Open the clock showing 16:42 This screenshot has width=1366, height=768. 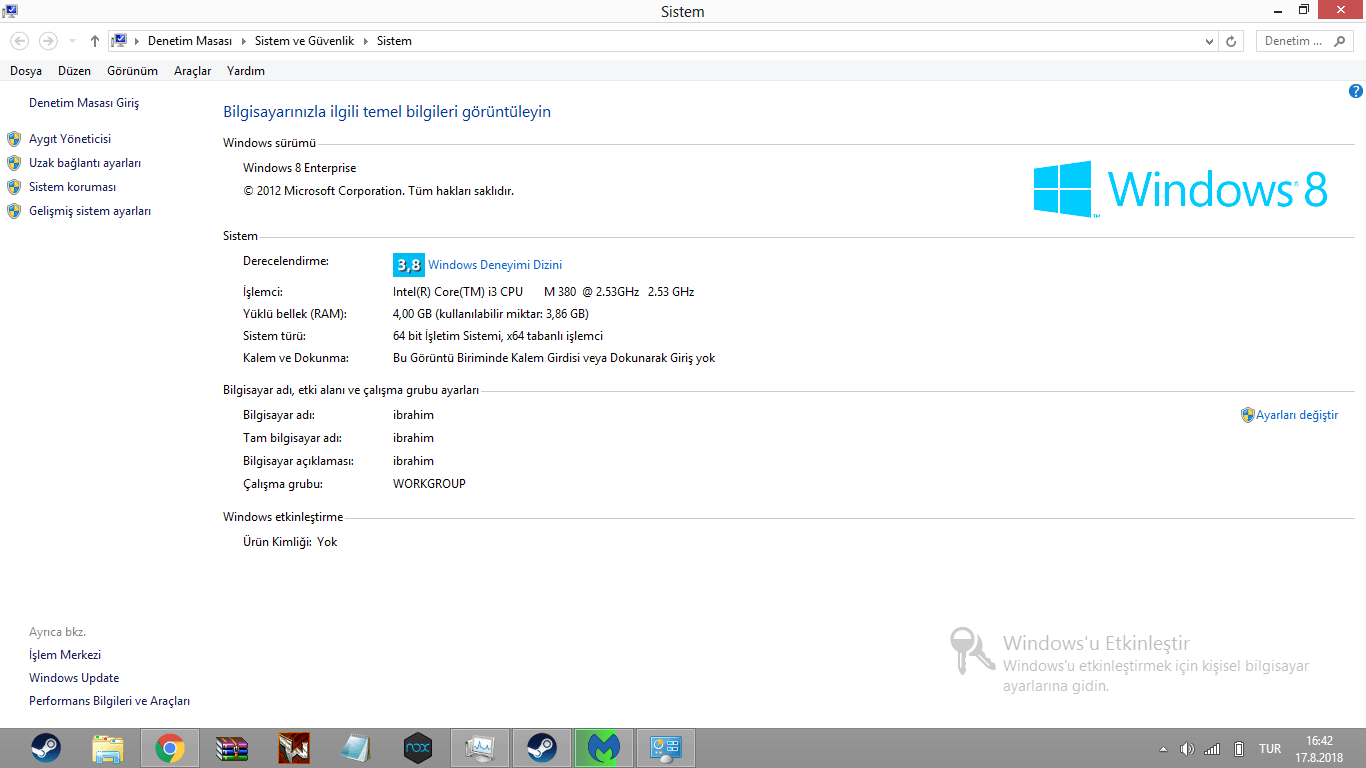pos(1320,749)
